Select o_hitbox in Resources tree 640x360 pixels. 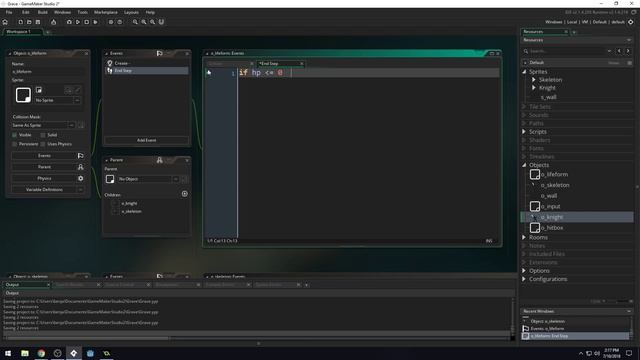point(552,228)
